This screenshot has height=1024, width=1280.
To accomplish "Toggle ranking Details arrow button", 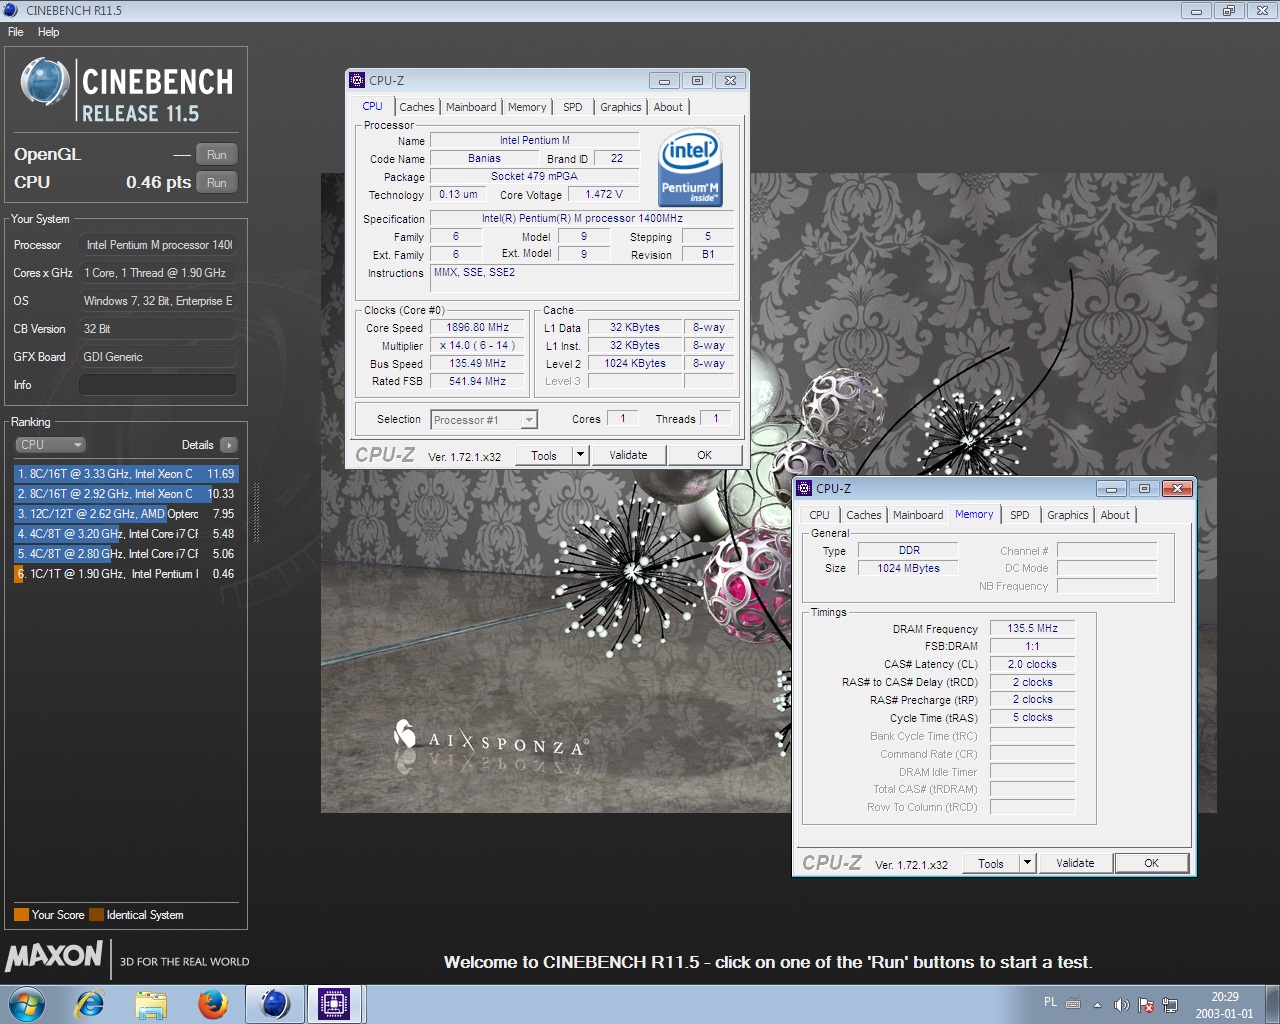I will pos(229,445).
